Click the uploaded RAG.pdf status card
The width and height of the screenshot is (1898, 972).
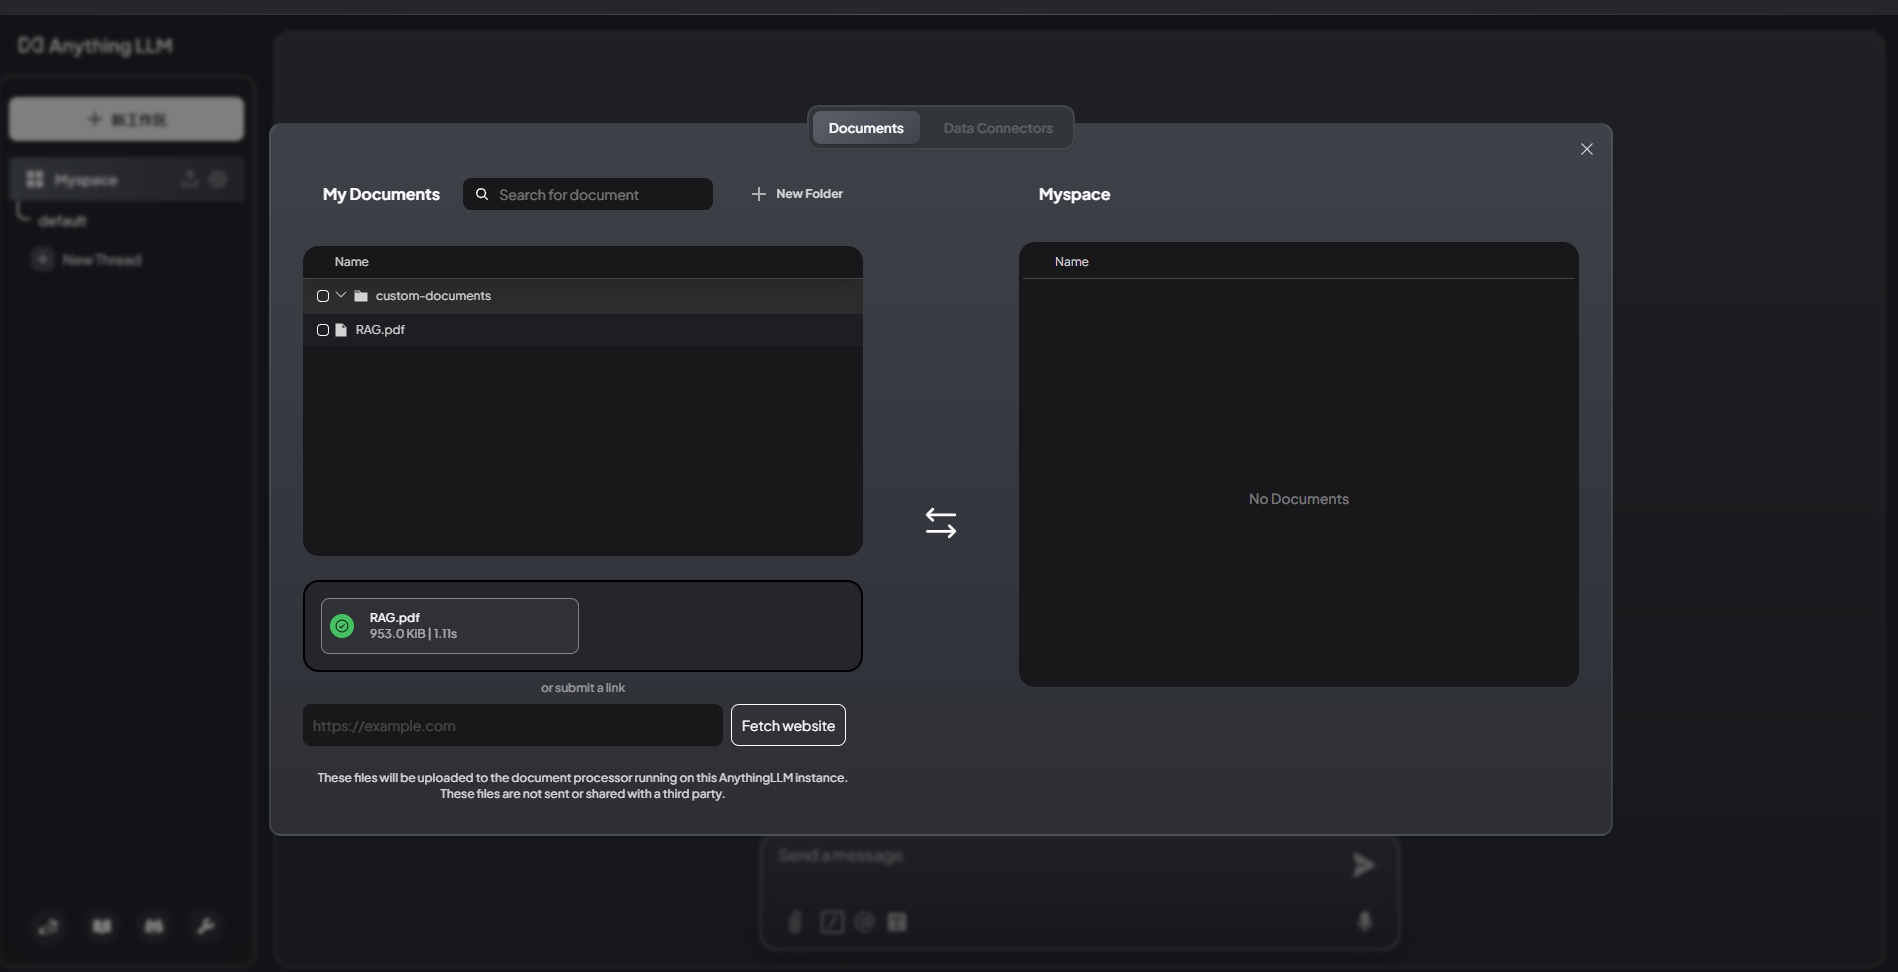click(449, 626)
